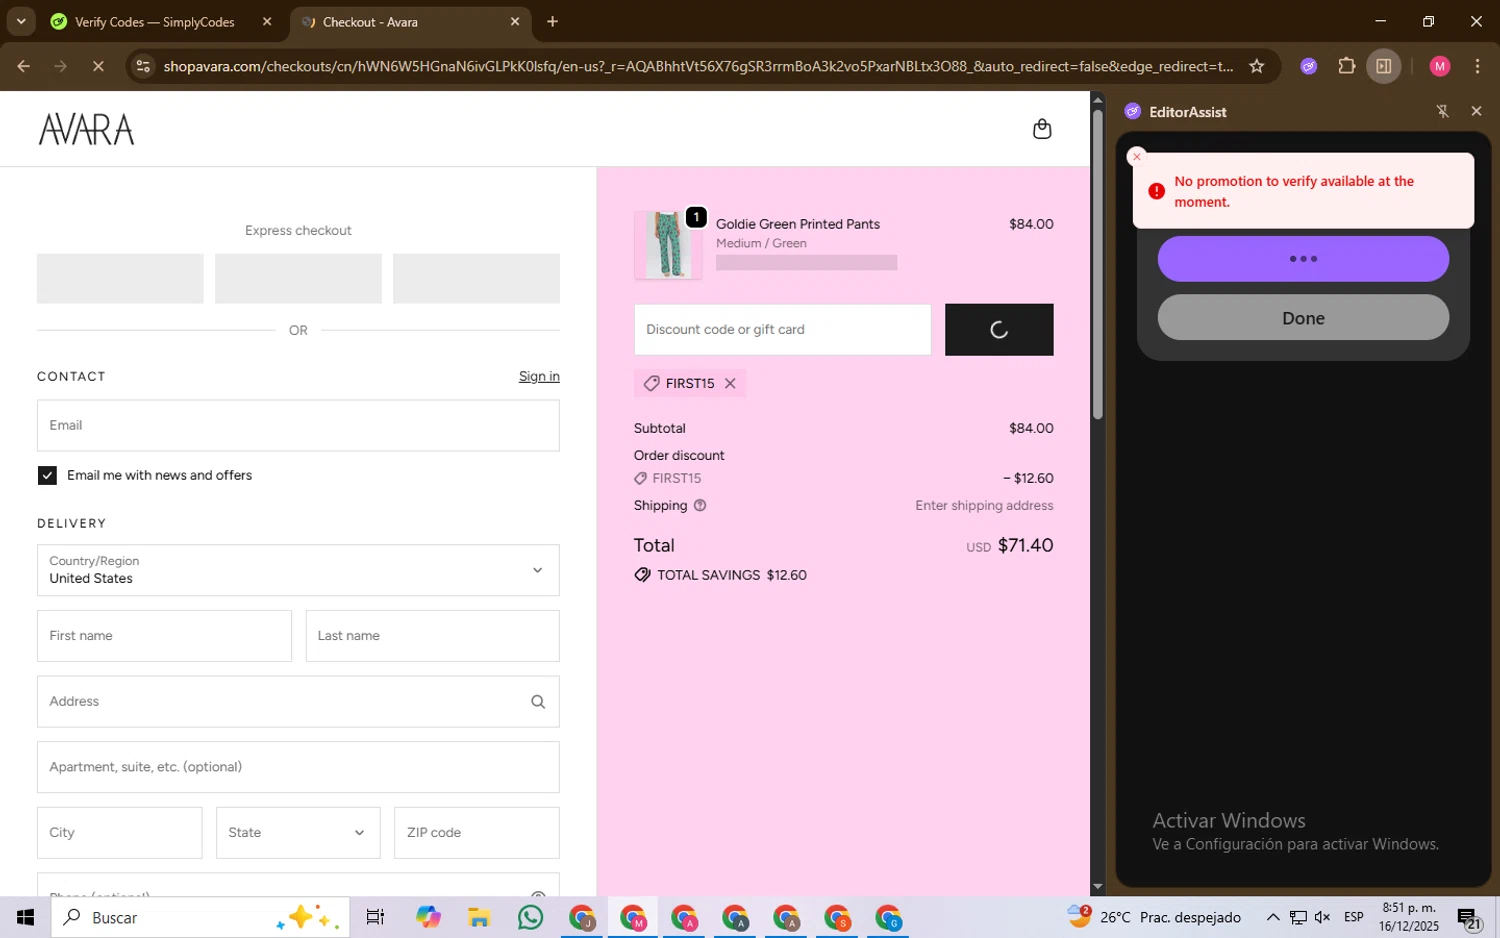Close the Verify Codes SimplyCodes tab
The height and width of the screenshot is (938, 1500).
[x=267, y=21]
